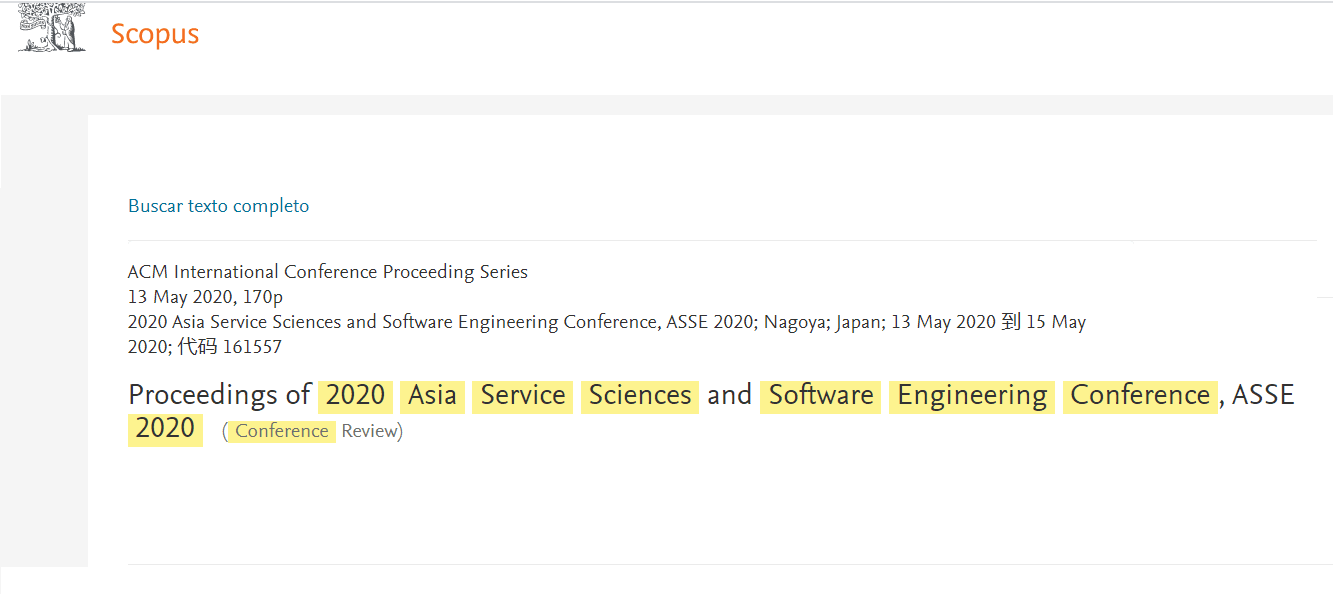
Task: Select the highlighted word 'Software'
Action: click(821, 396)
